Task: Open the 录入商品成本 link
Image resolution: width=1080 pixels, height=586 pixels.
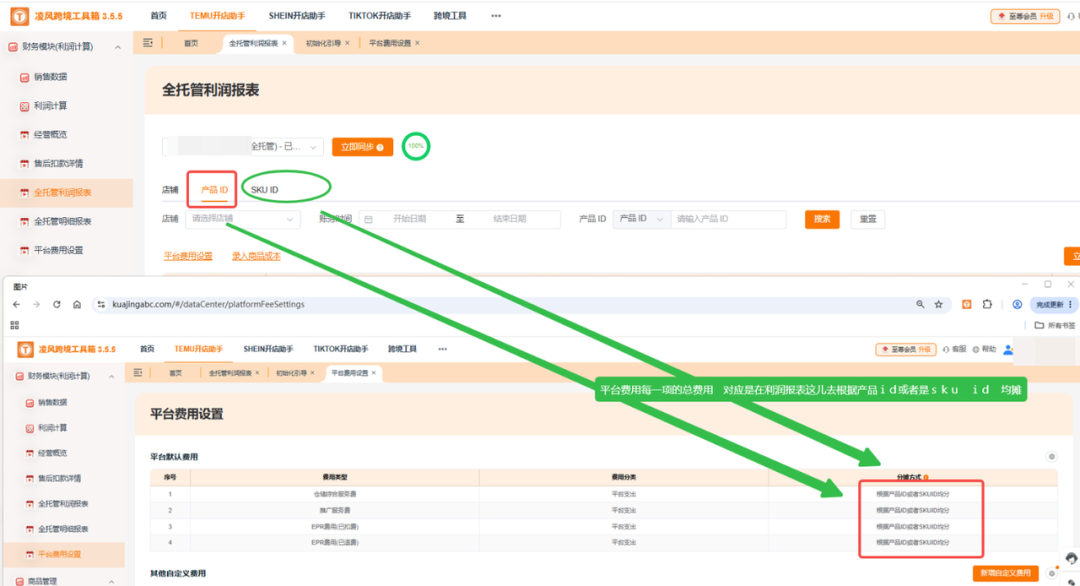Action: tap(256, 256)
